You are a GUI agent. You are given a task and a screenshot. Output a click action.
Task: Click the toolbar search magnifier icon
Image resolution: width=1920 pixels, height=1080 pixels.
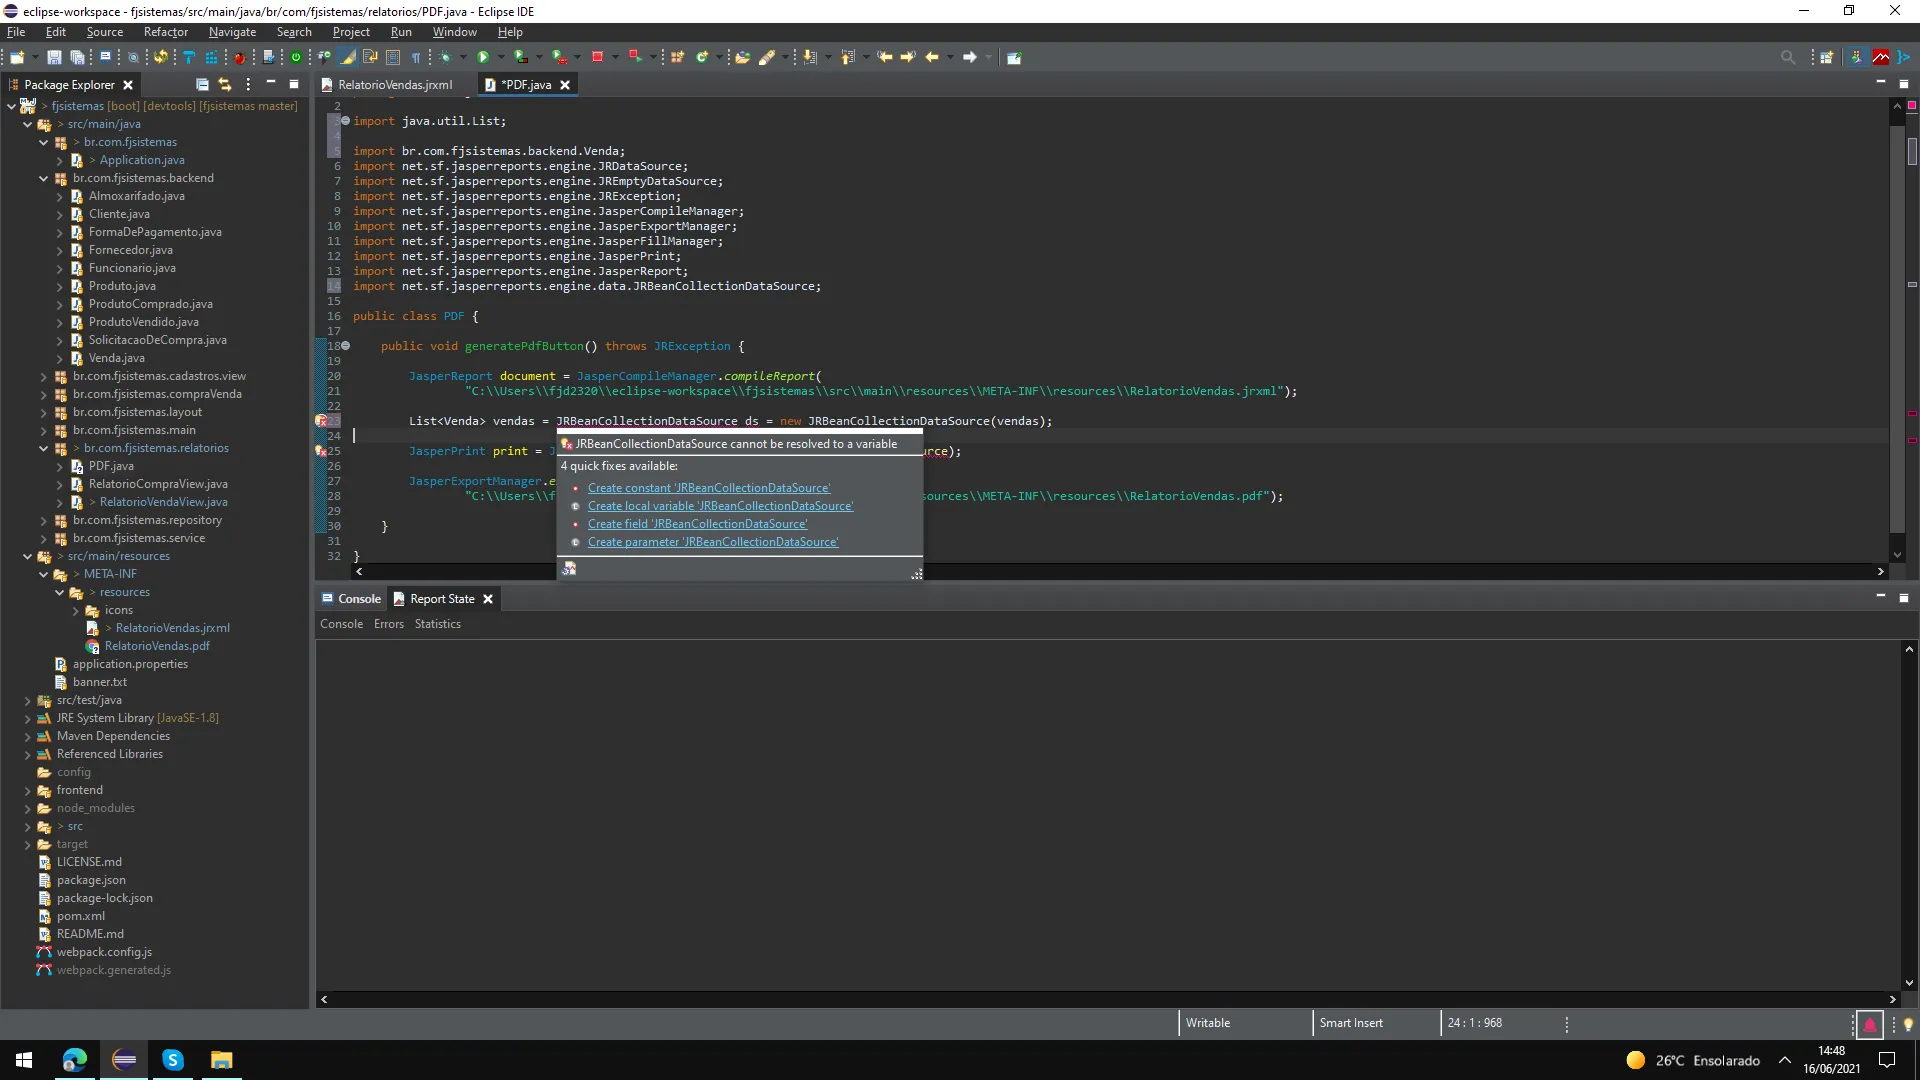(1787, 57)
